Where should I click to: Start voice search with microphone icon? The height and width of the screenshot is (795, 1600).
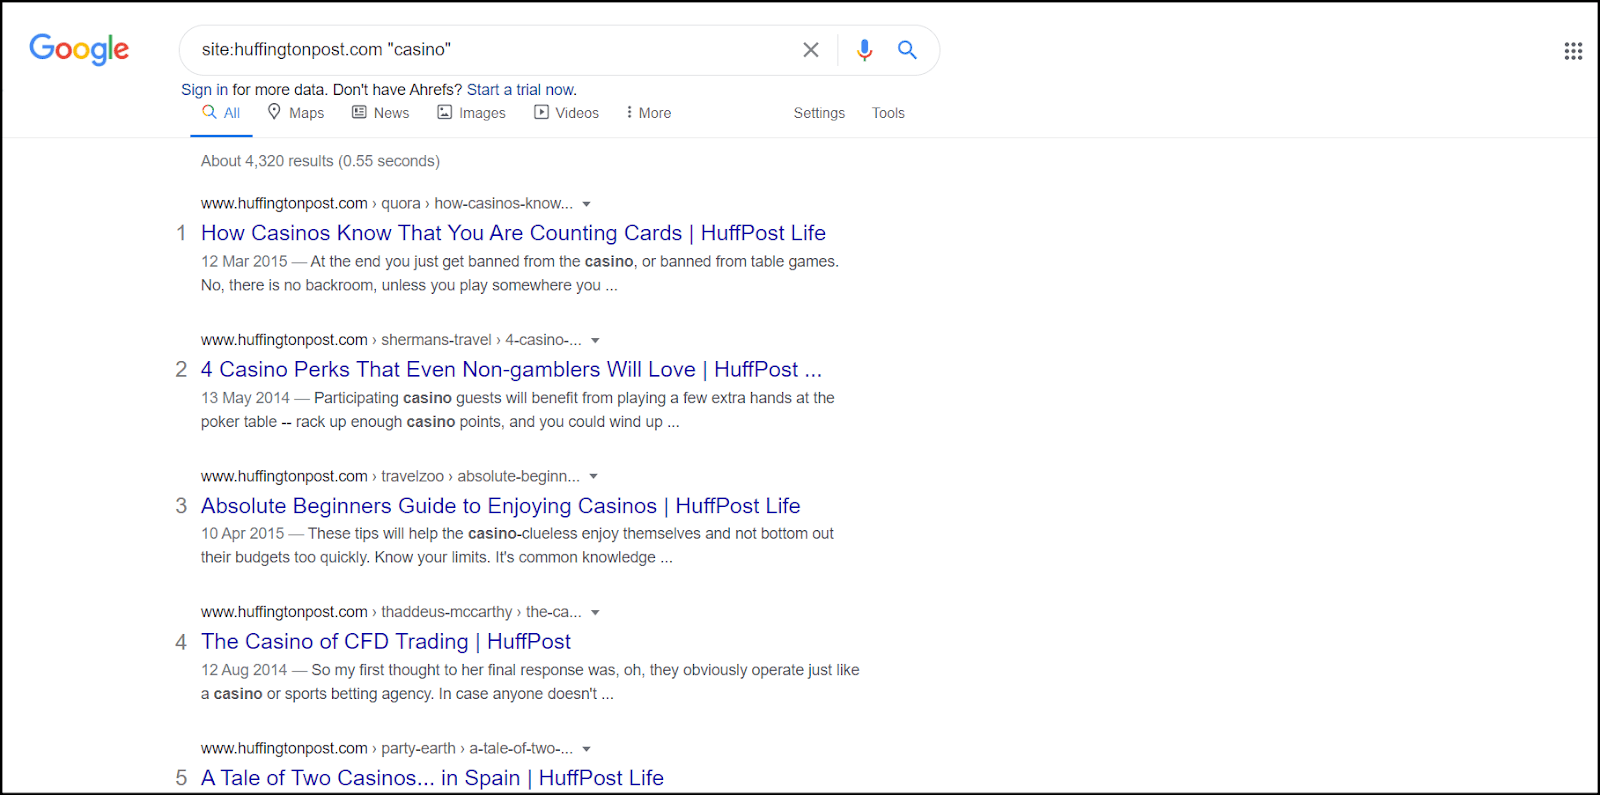click(x=865, y=50)
